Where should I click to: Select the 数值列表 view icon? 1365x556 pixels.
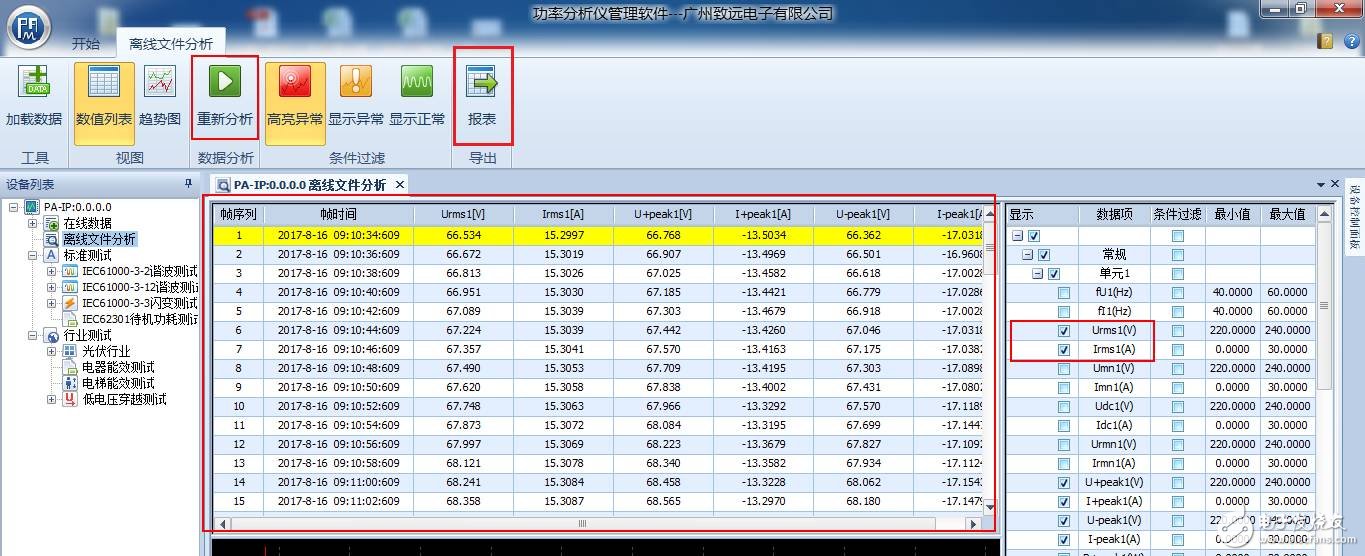point(103,83)
